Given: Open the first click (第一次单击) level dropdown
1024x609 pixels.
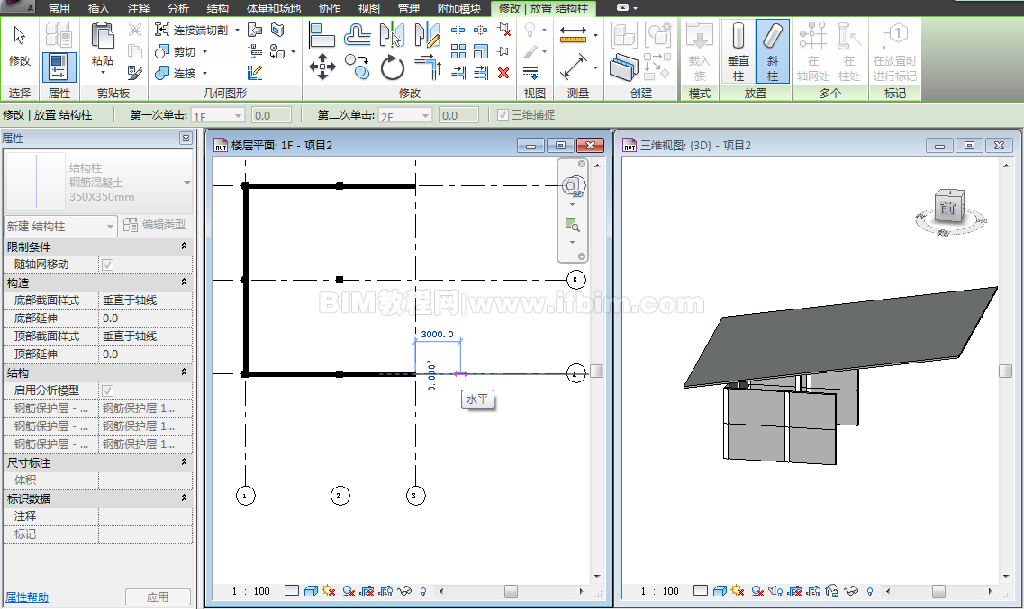Looking at the screenshot, I should 236,116.
